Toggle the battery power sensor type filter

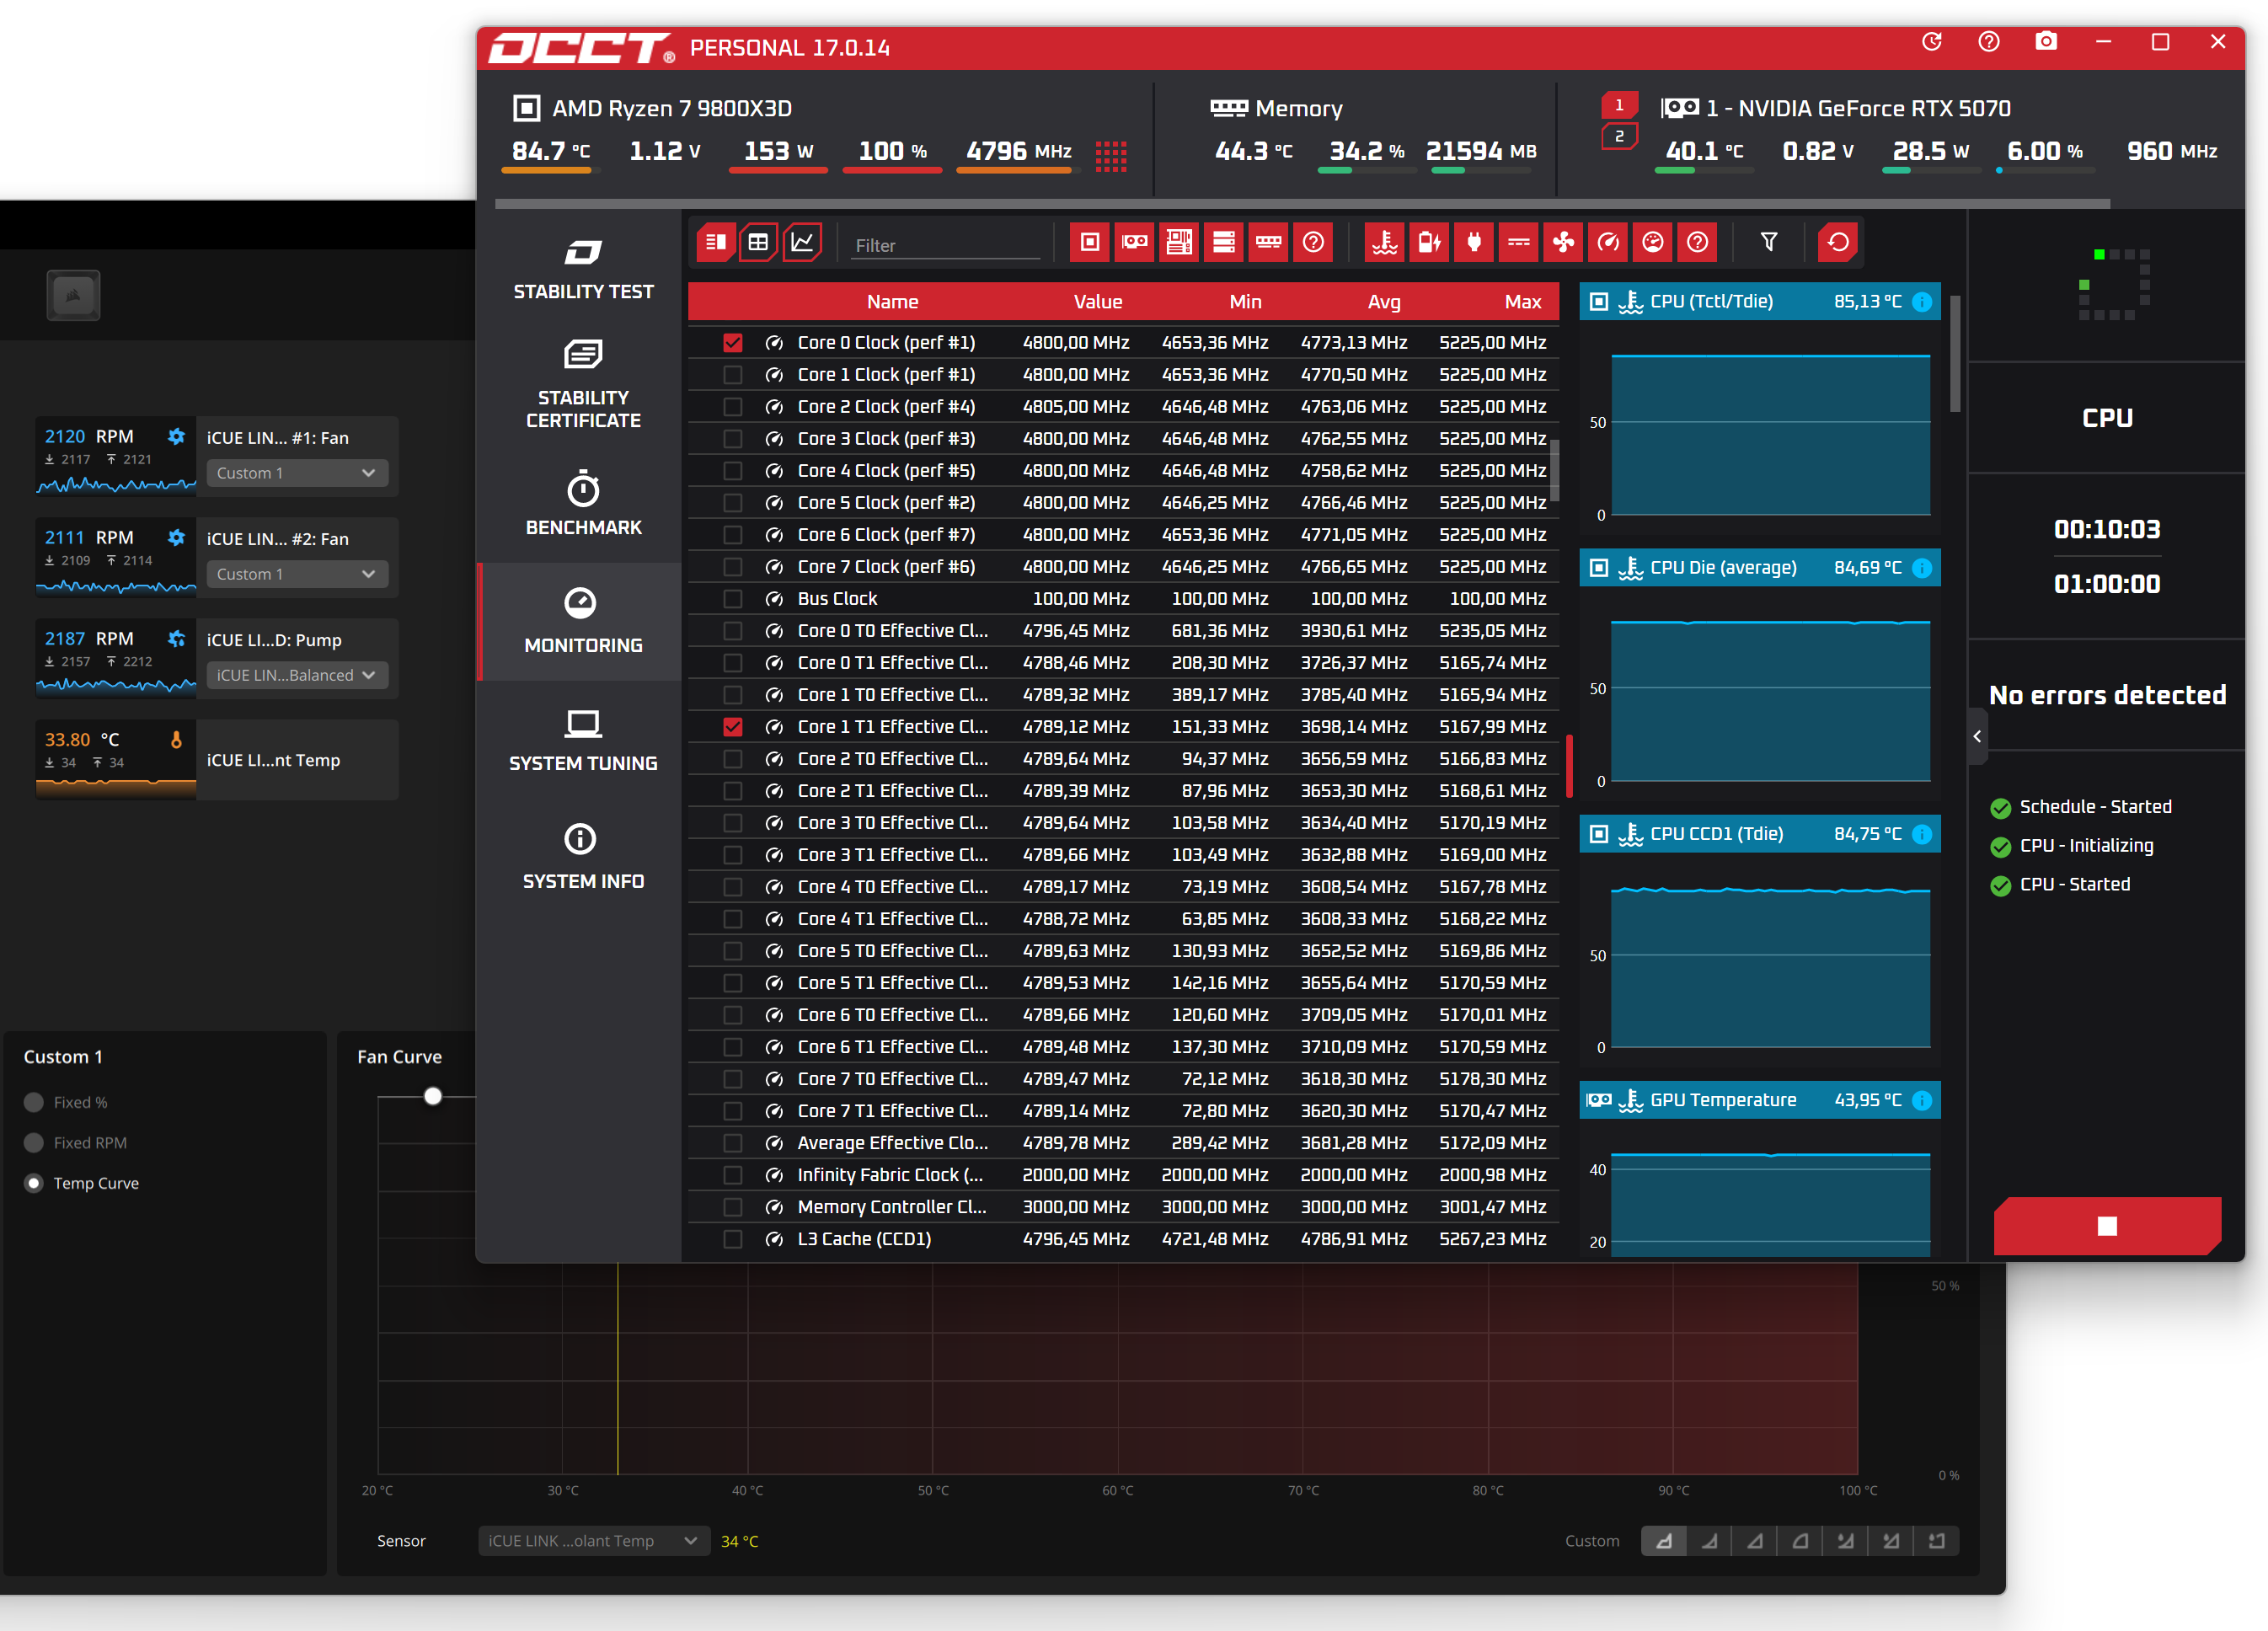pos(1429,242)
